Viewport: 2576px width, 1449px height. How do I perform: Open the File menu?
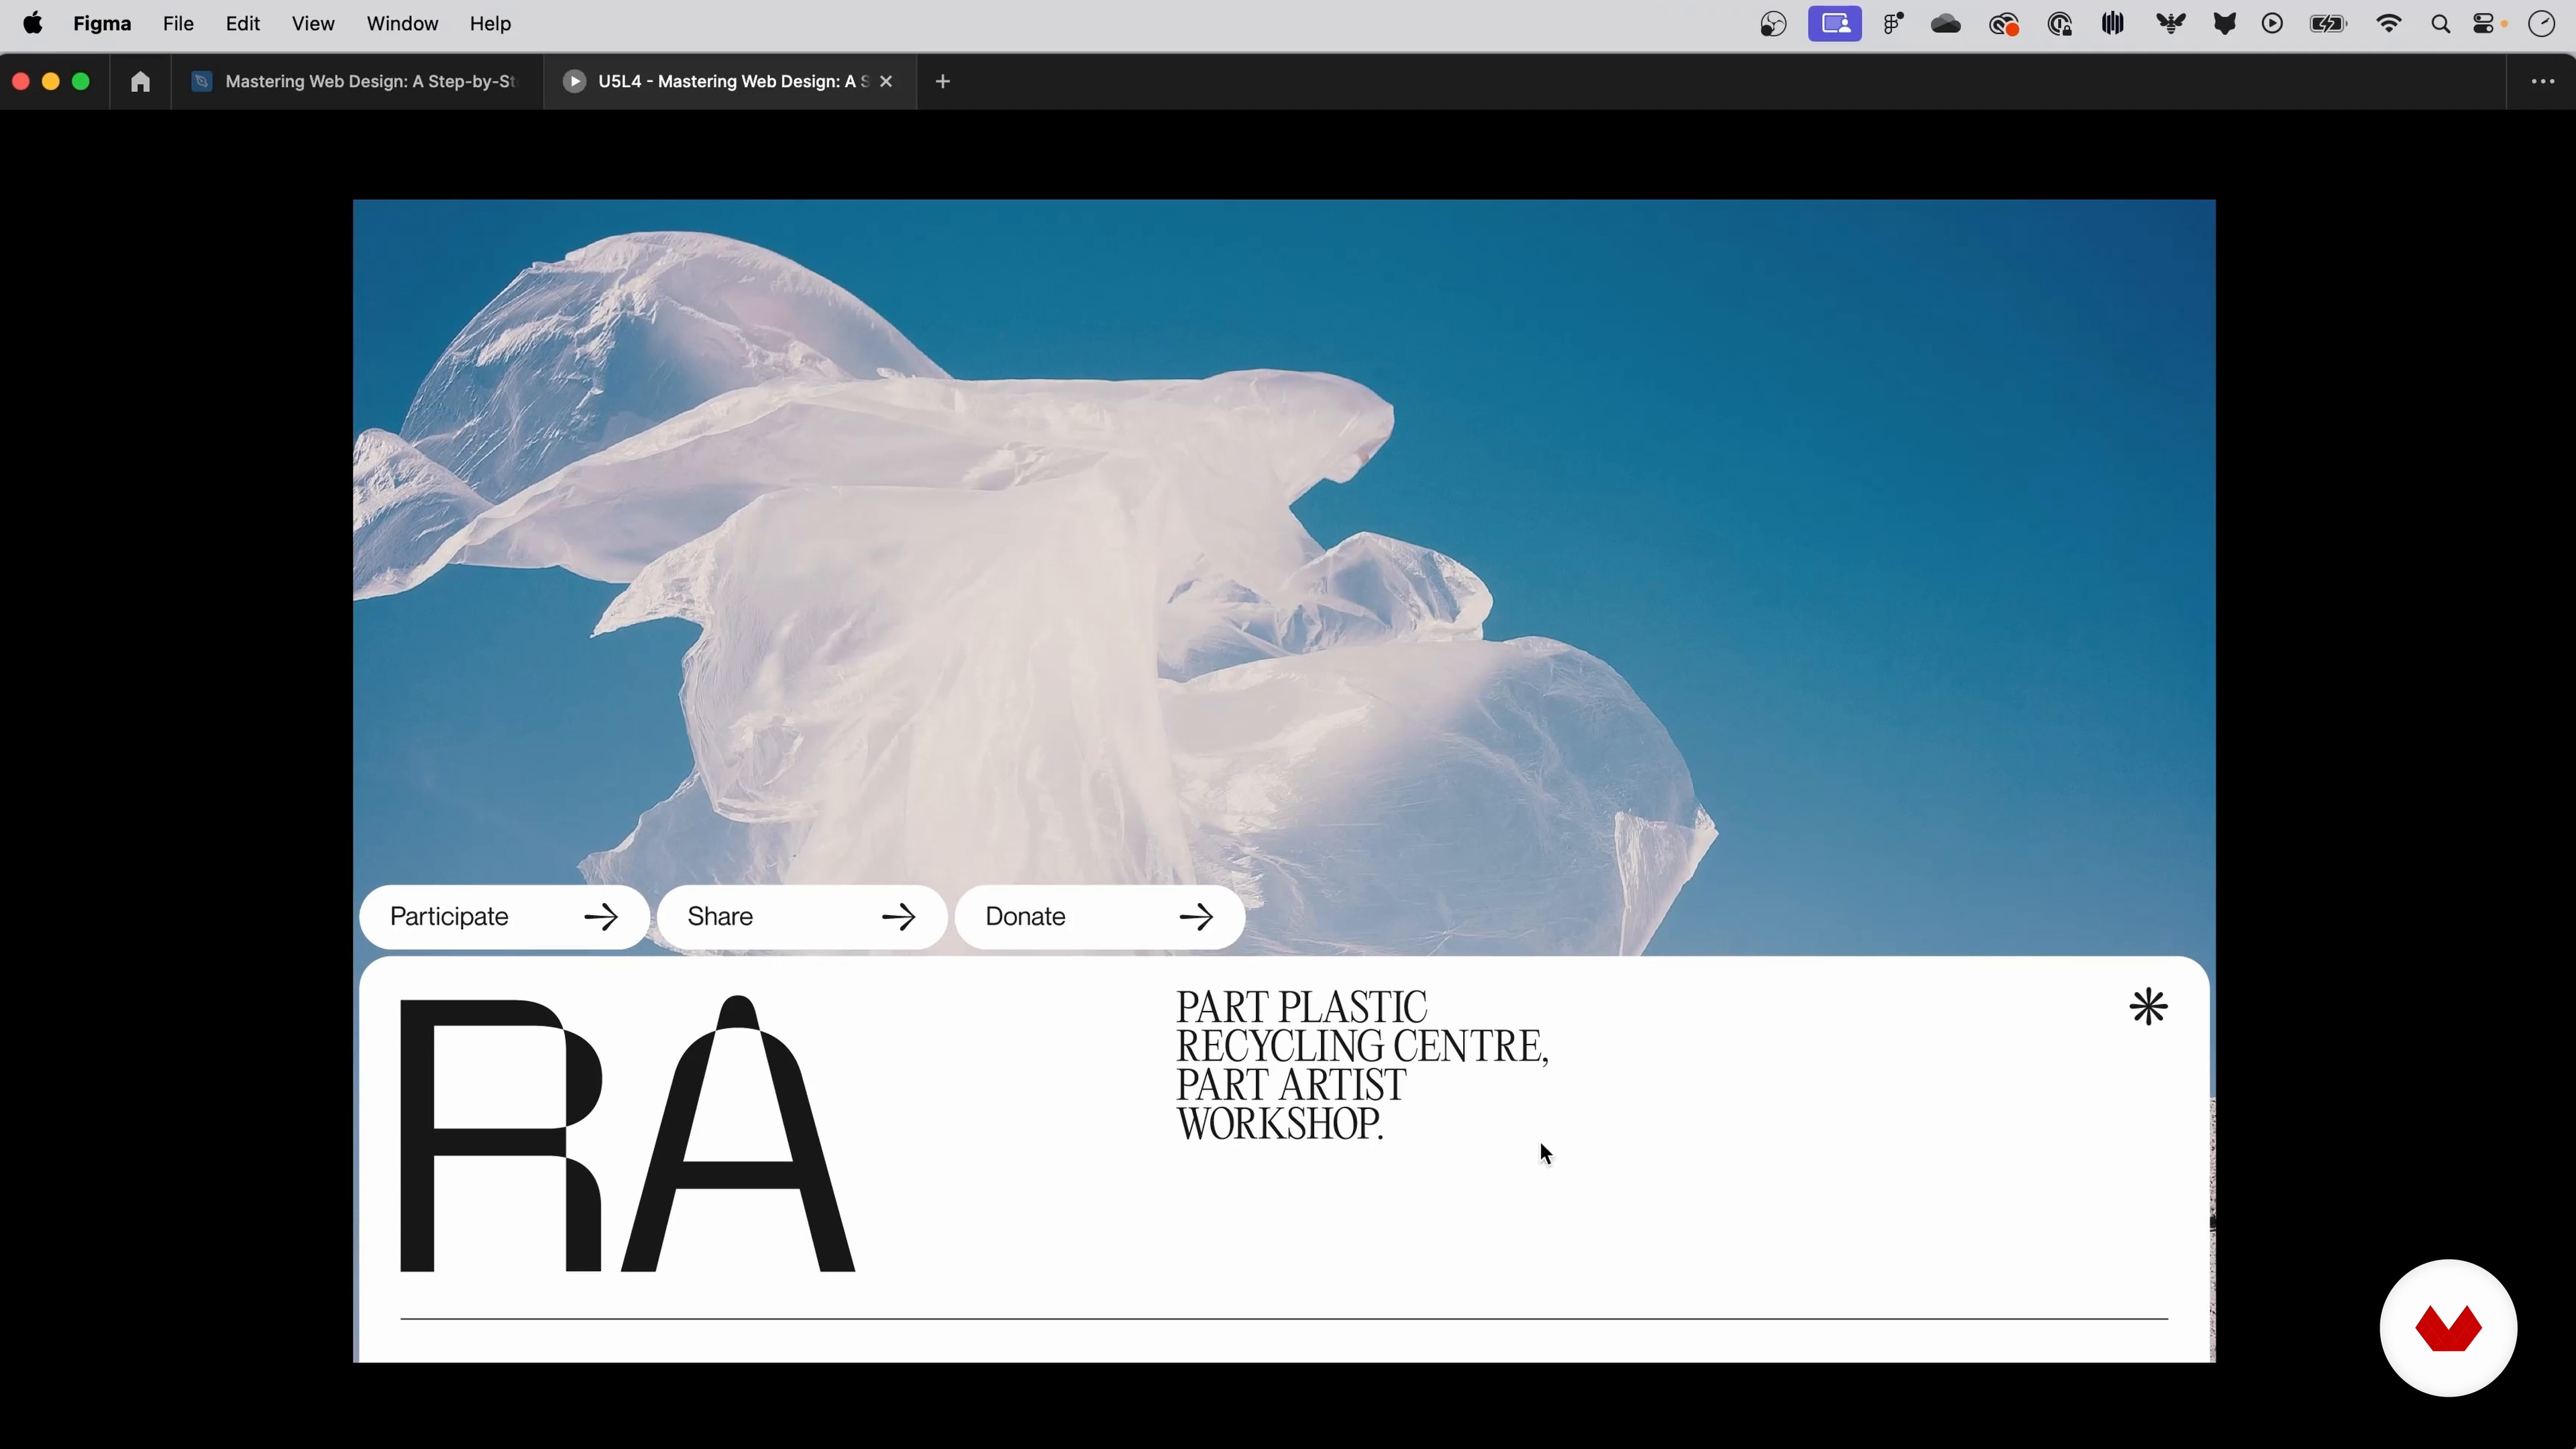(178, 24)
